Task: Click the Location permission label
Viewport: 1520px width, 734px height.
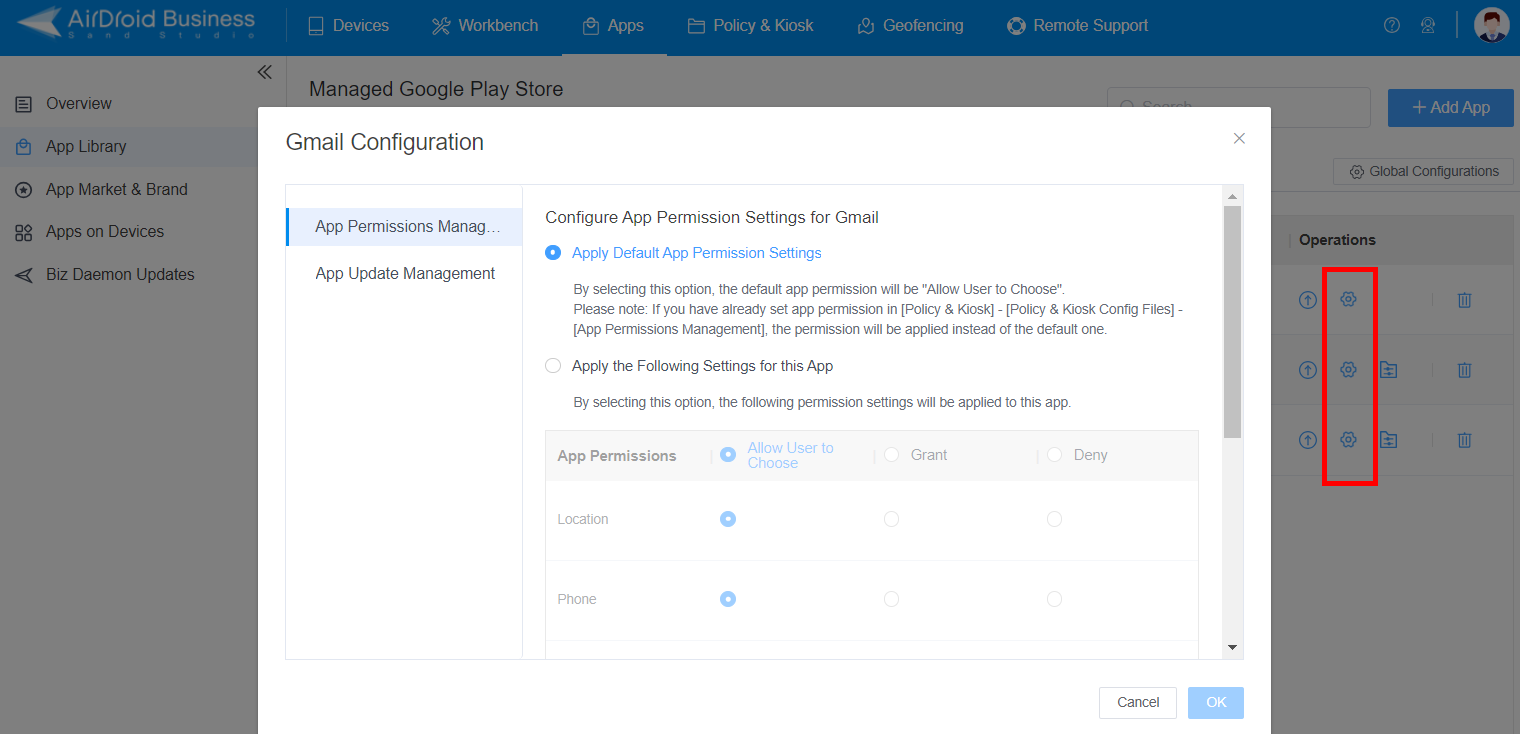Action: [583, 519]
